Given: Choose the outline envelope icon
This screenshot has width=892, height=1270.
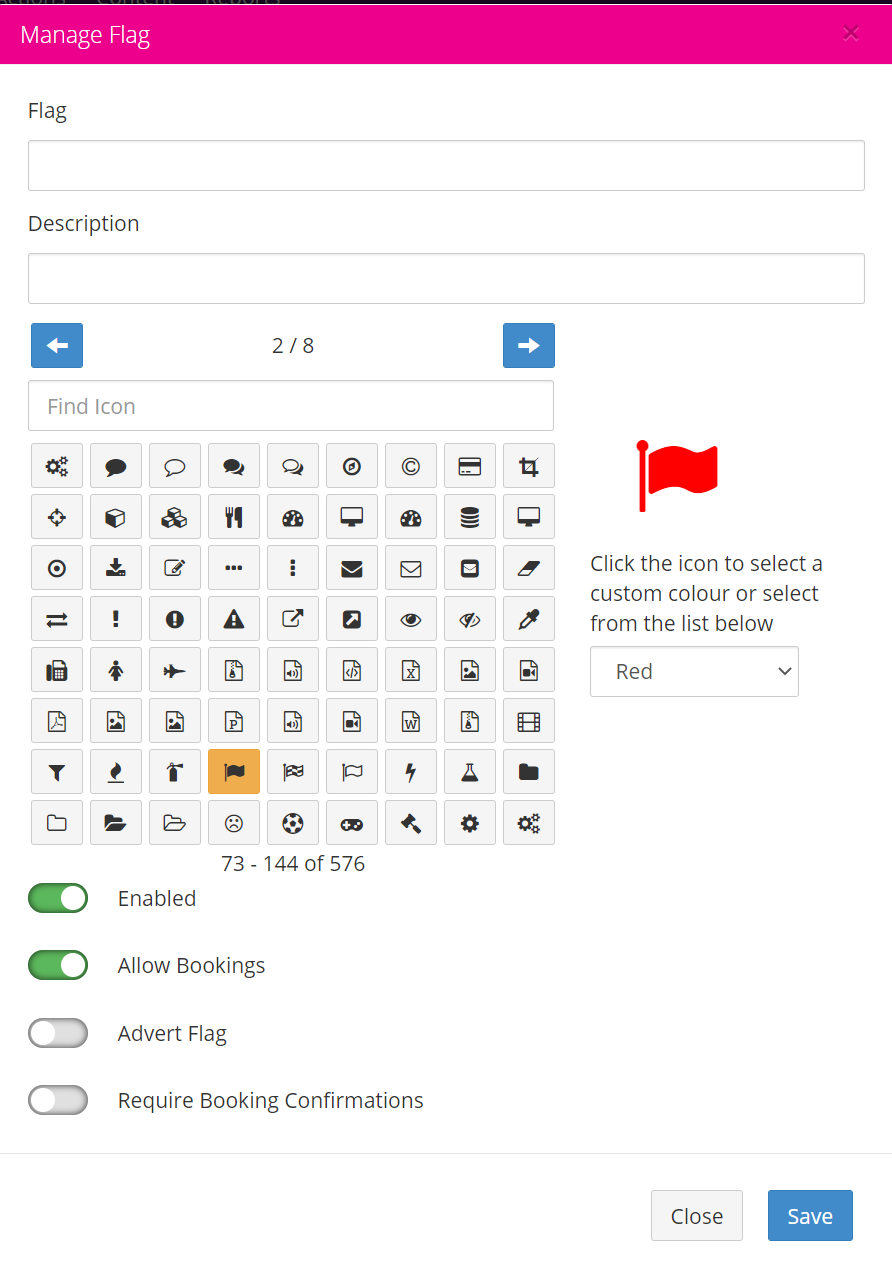Looking at the screenshot, I should point(411,568).
